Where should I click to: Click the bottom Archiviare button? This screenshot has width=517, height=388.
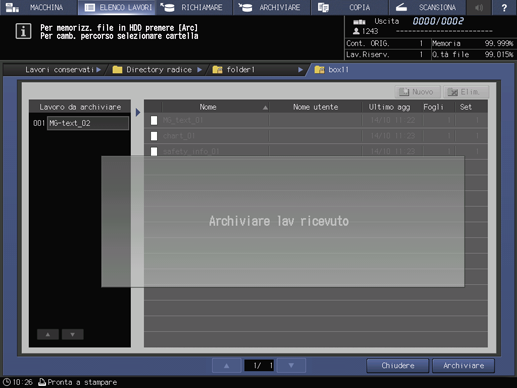pyautogui.click(x=463, y=366)
